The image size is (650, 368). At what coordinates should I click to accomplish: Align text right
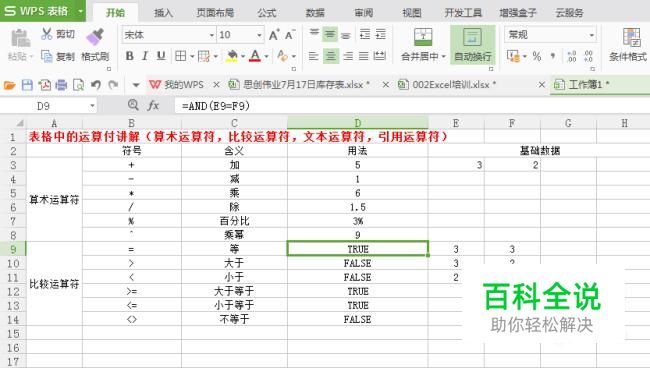pos(348,56)
